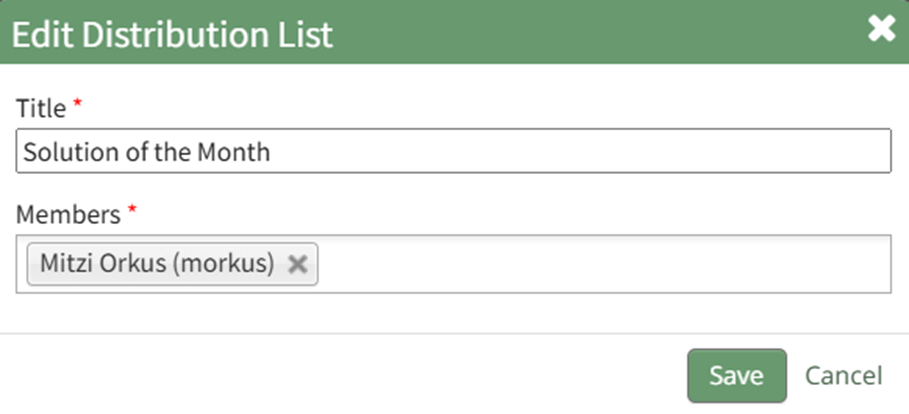The image size is (909, 414).
Task: Close the Edit Distribution List dialog
Action: coord(881,30)
